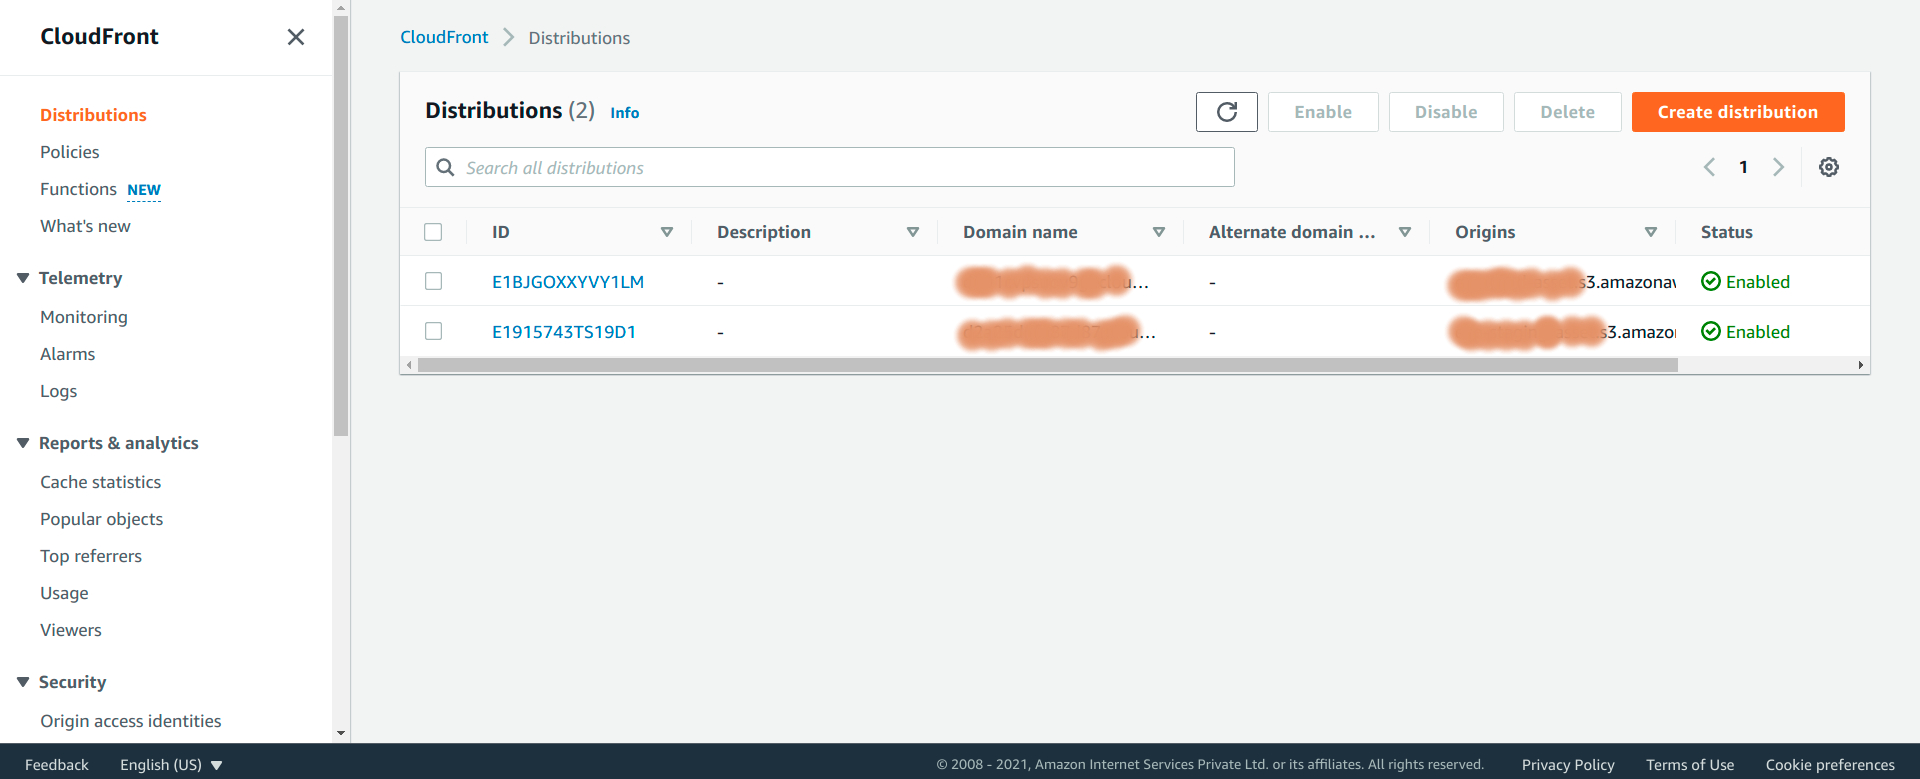Screen dimensions: 1920x779
Task: Open Cookie preferences link
Action: pos(1830,765)
